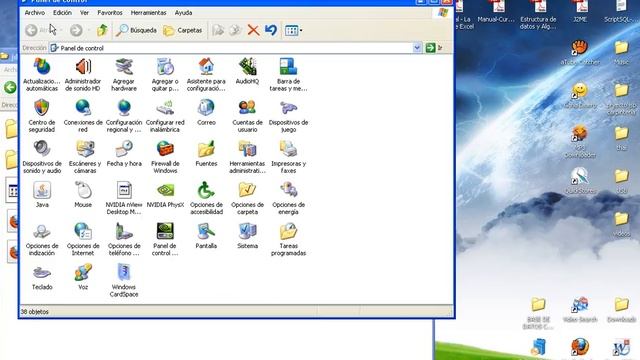Open Escáneres y cámaras

(x=85, y=157)
